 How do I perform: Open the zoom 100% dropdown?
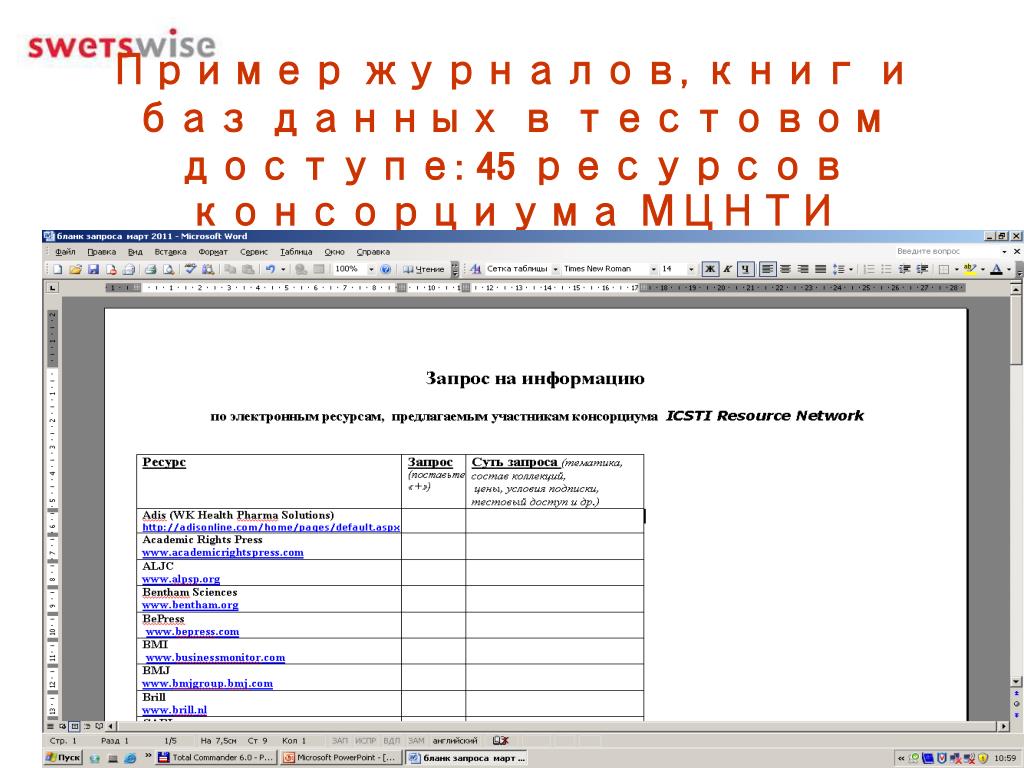click(371, 269)
